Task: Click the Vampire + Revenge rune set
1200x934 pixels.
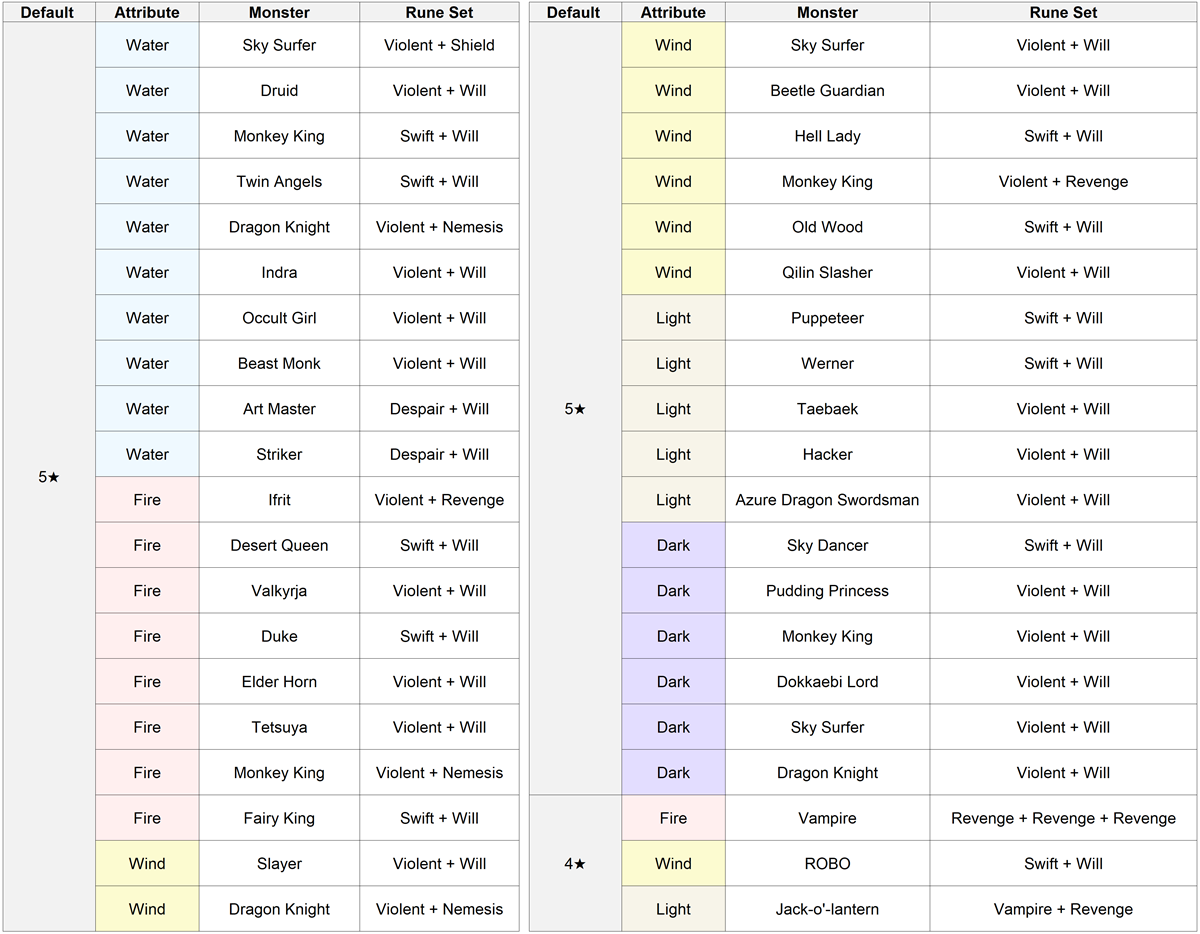Action: pyautogui.click(x=1063, y=909)
